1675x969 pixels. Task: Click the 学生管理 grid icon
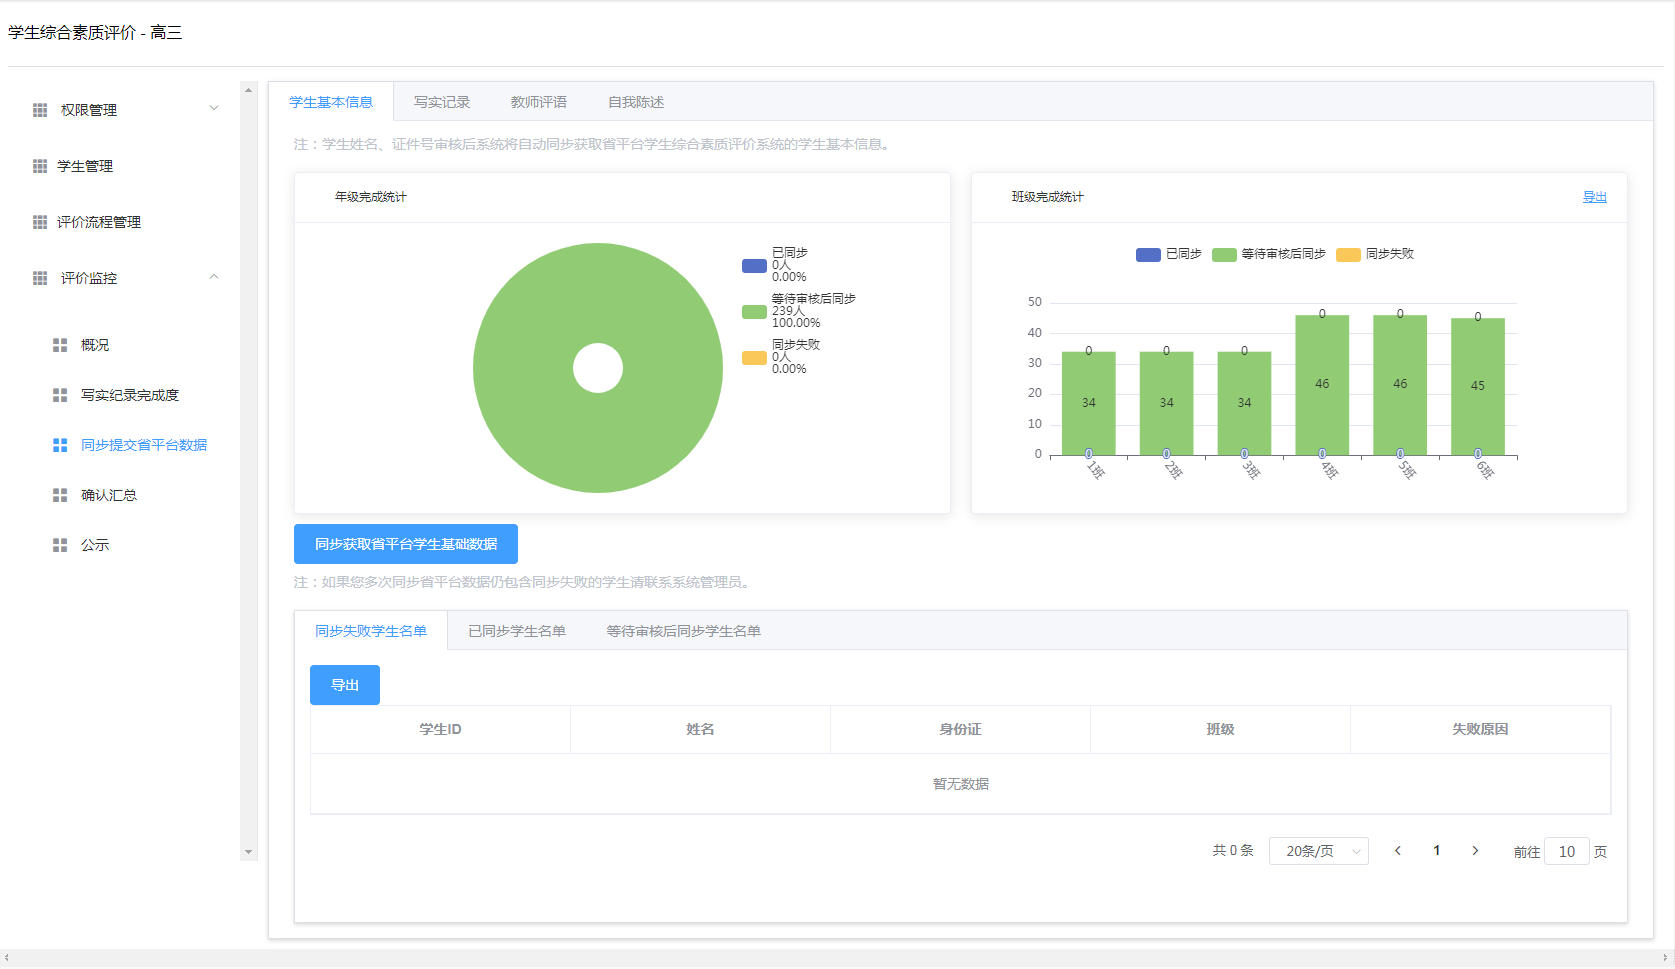tap(40, 166)
